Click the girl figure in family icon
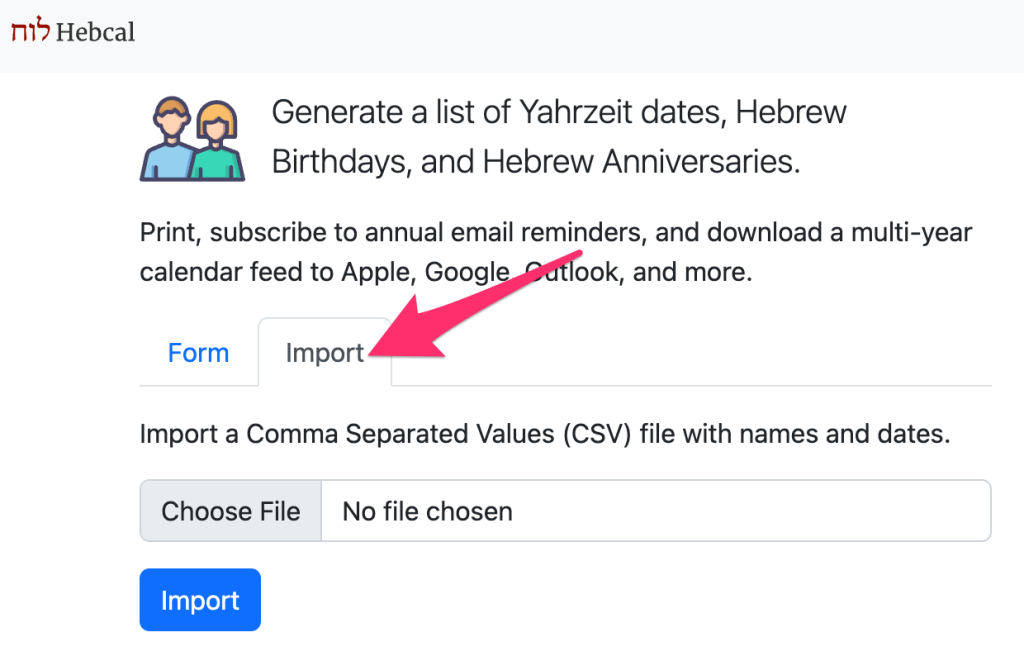This screenshot has width=1024, height=656. coord(217,143)
